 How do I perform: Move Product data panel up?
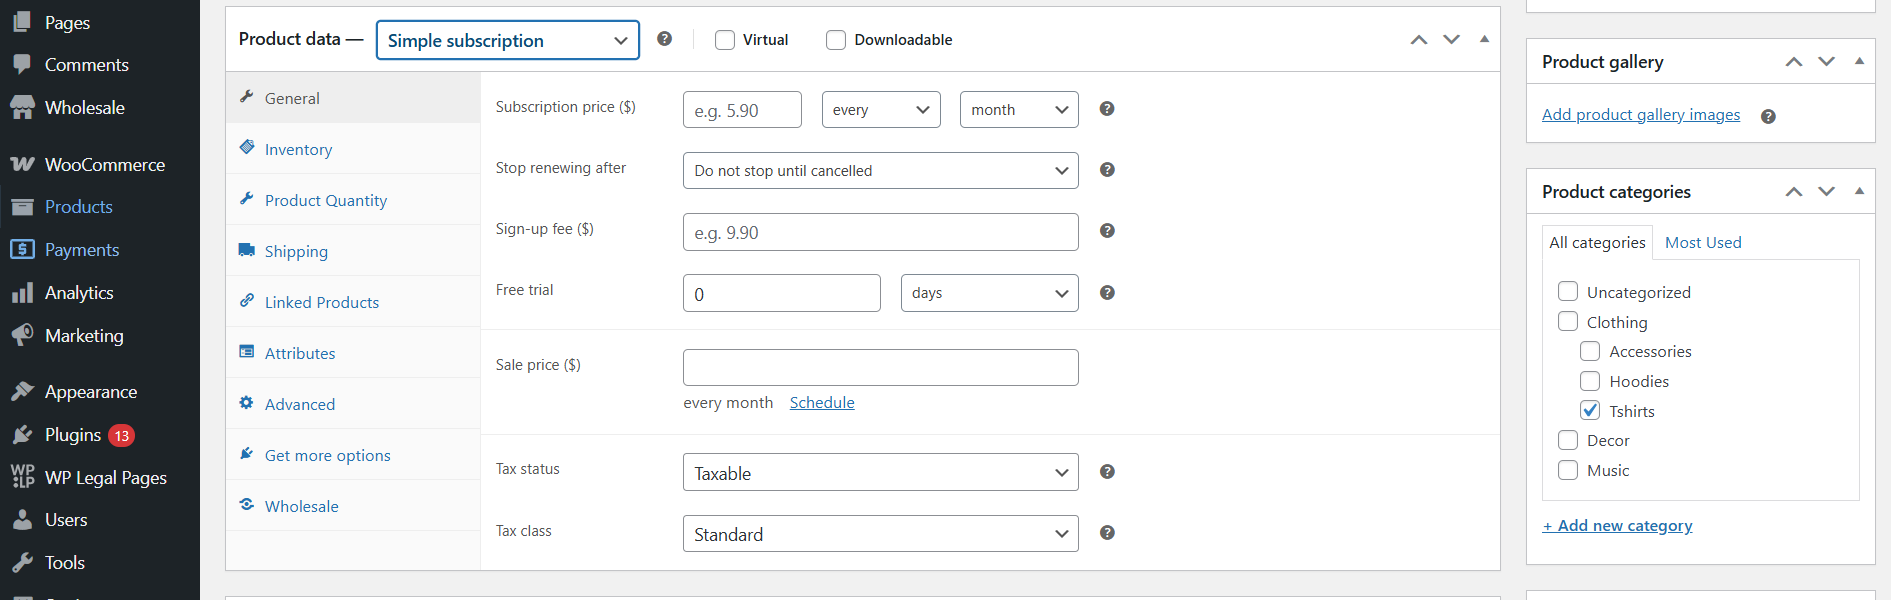[1419, 40]
